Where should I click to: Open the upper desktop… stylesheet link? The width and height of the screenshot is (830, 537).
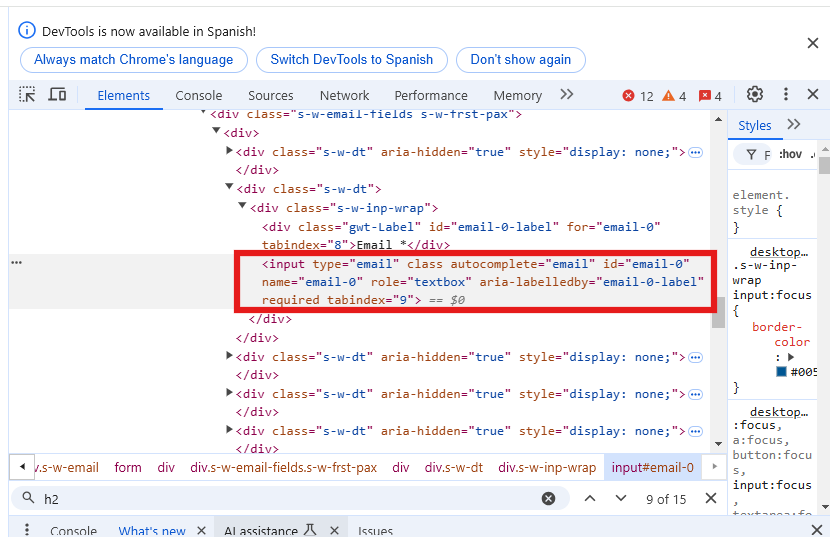[779, 252]
